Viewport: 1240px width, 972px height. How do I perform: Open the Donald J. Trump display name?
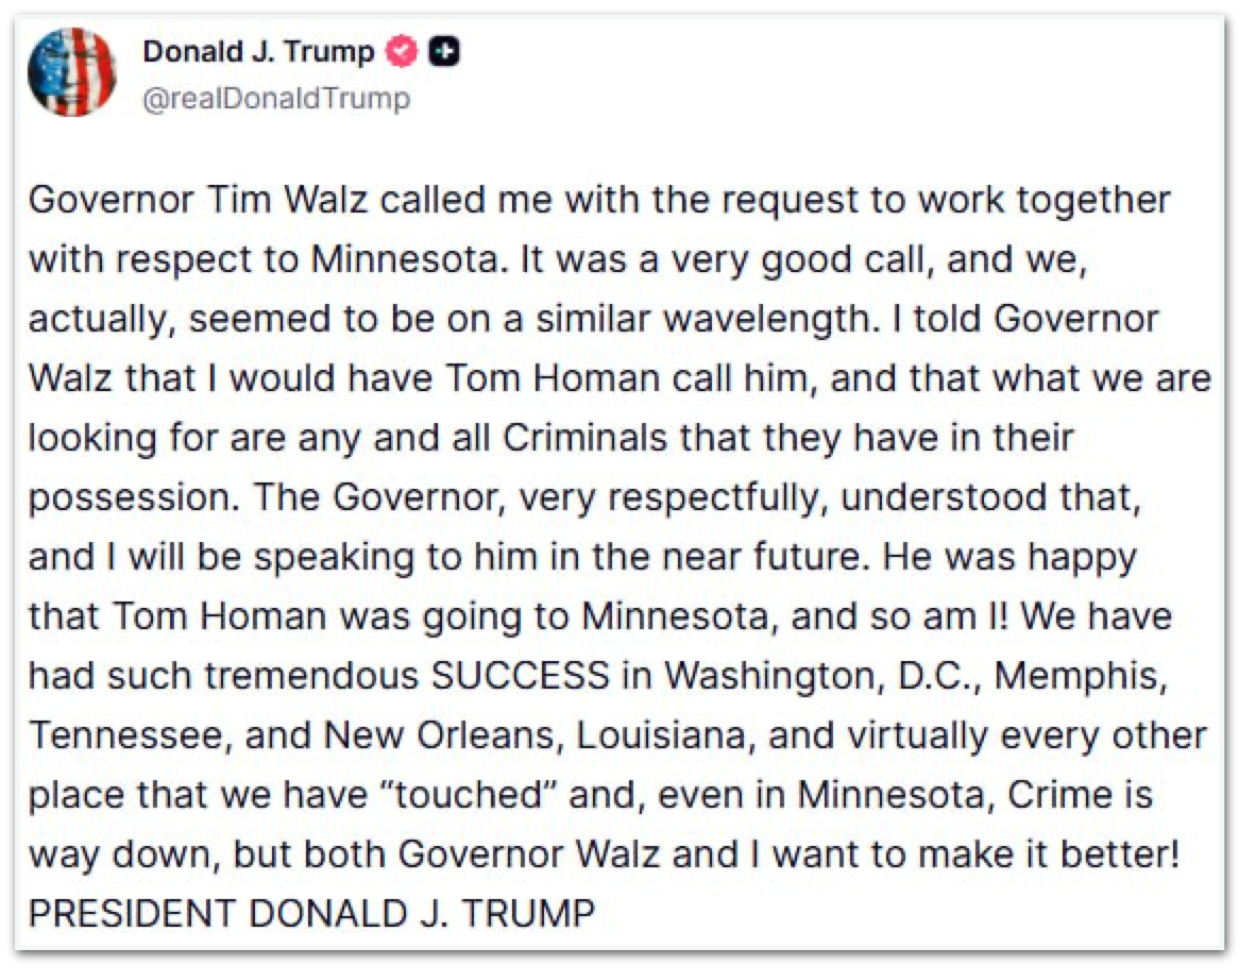point(258,52)
